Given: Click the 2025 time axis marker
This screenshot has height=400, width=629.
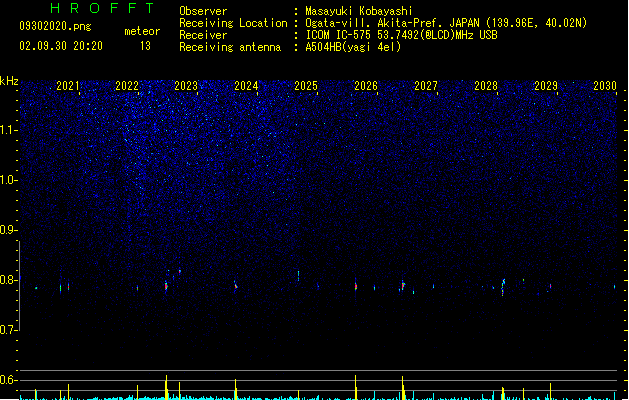Looking at the screenshot, I should (x=306, y=86).
